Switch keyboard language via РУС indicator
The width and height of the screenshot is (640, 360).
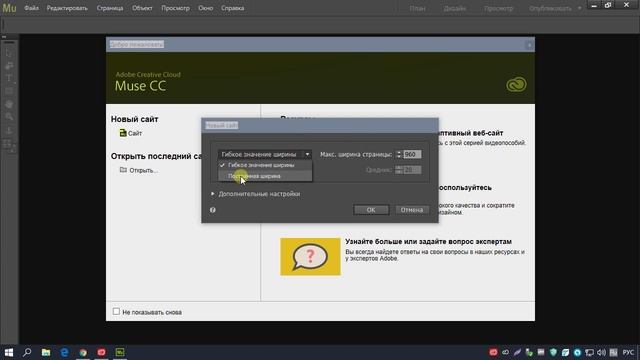628,352
